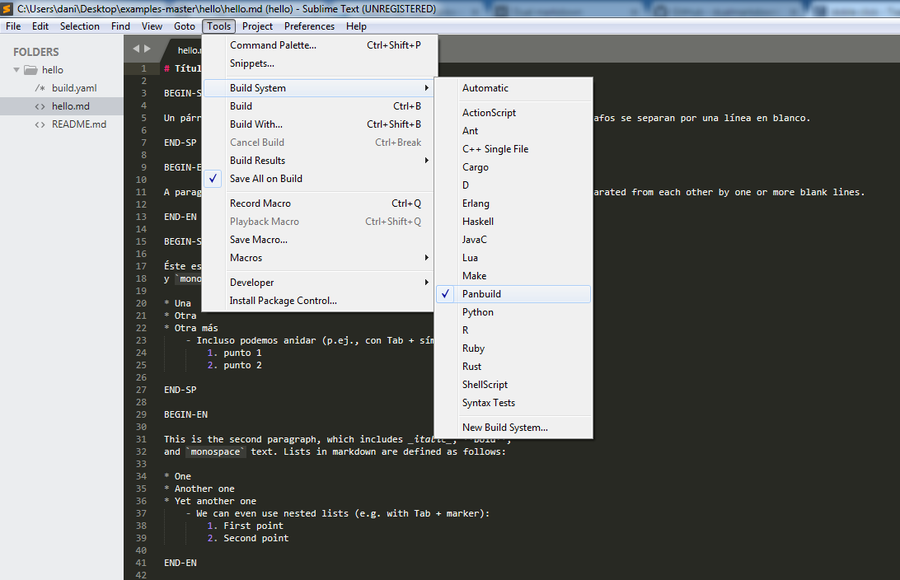Run Build from Tools menu
900x580 pixels.
click(319, 106)
